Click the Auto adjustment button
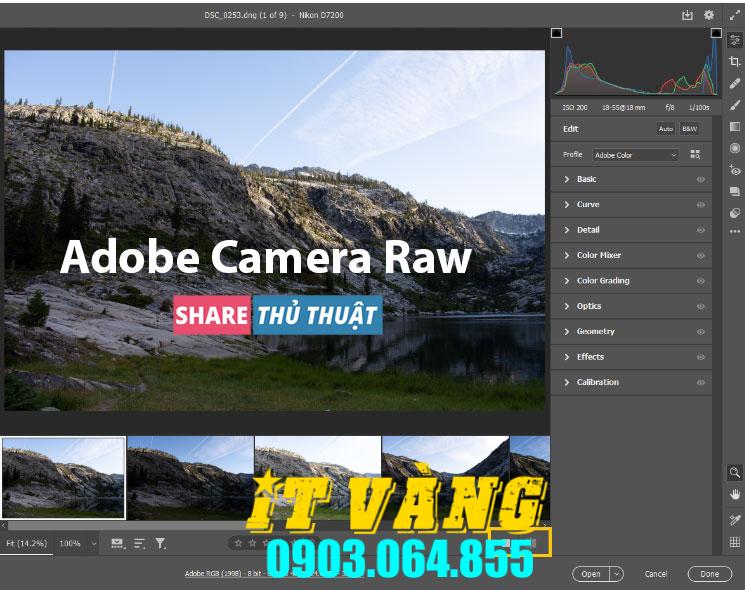 pyautogui.click(x=666, y=129)
